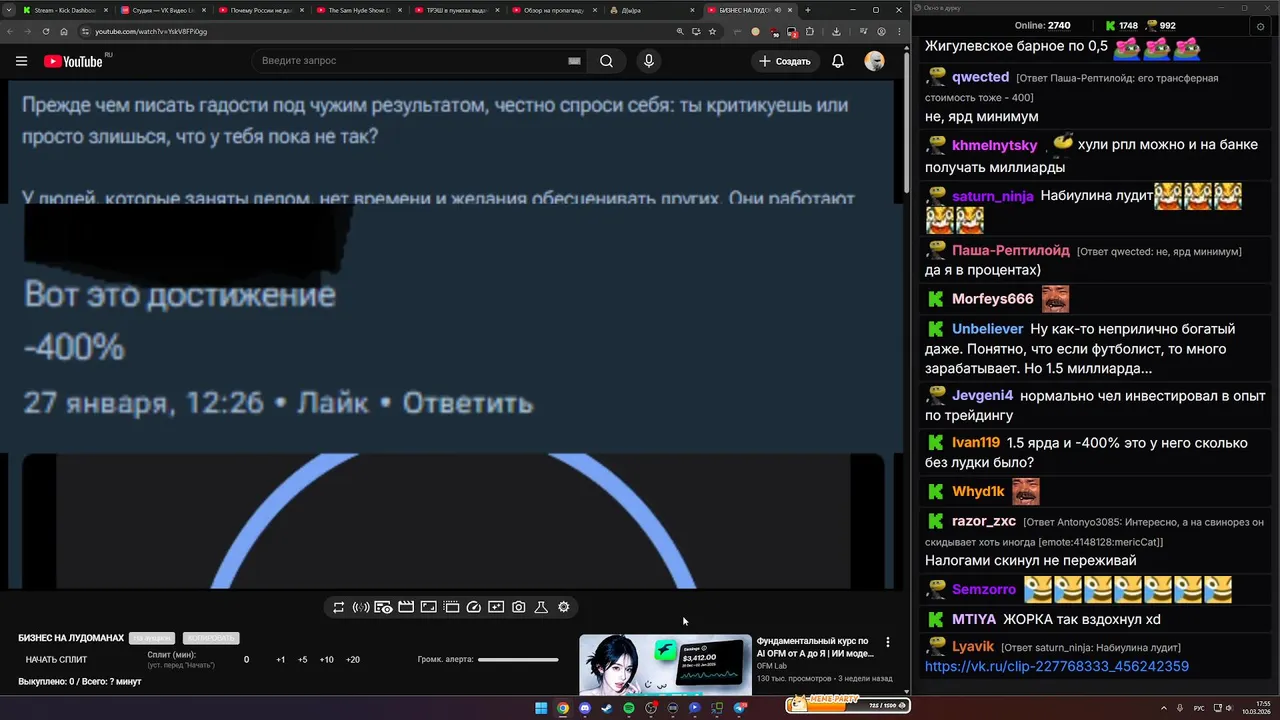Open the on-screen keyboard icon in search box
The image size is (1280, 720).
[574, 61]
